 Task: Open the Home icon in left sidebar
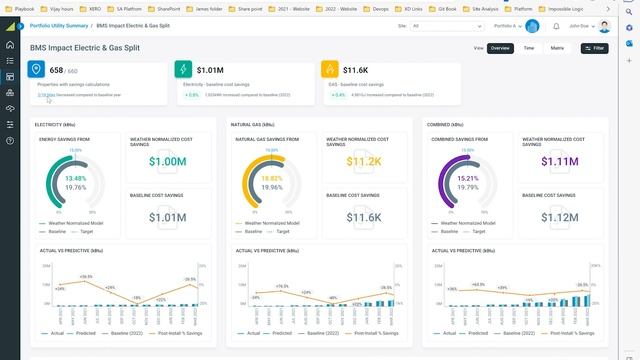click(10, 45)
